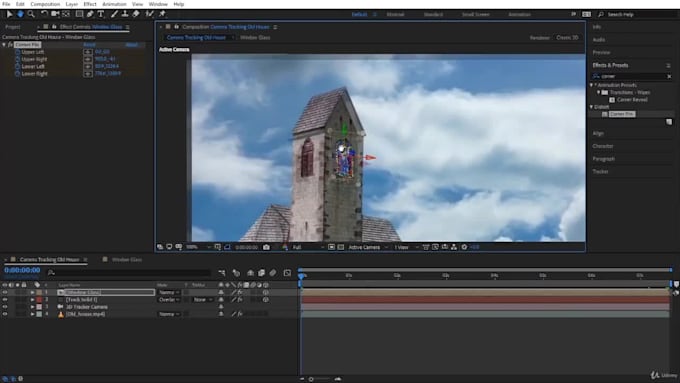Select the Roto Brush tool
The image size is (680, 383).
click(149, 14)
